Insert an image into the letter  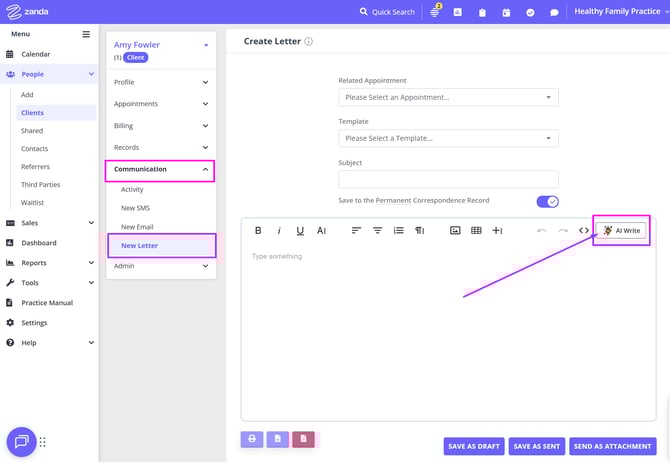click(455, 230)
